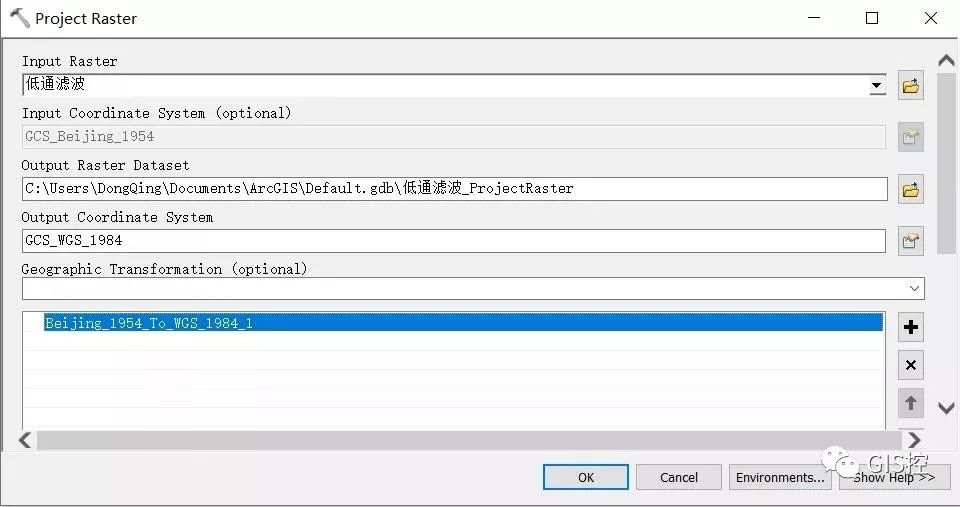The image size is (960, 507).
Task: Click the vertical scrollbar thumb
Action: tap(946, 163)
